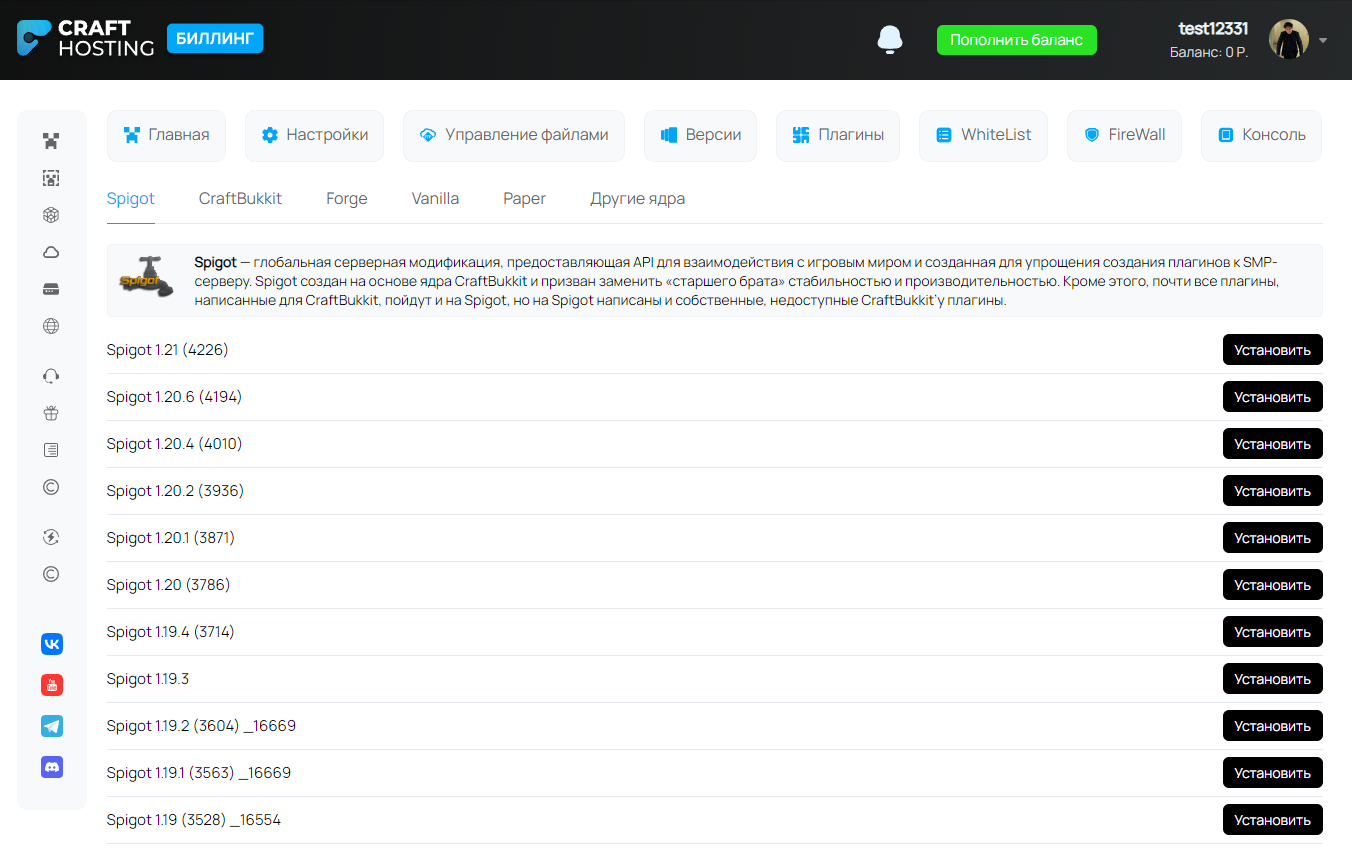The height and width of the screenshot is (850, 1352).
Task: Click the notification bell icon
Action: (x=890, y=40)
